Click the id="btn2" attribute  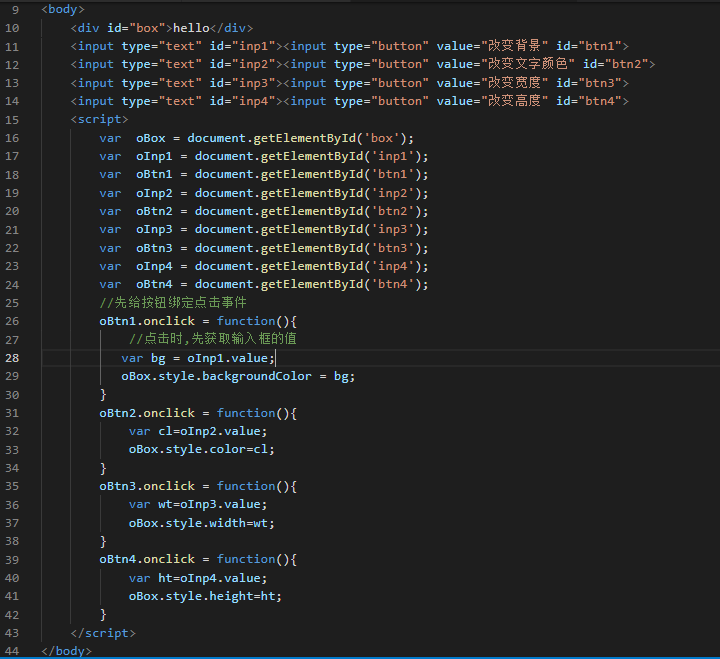[x=616, y=64]
